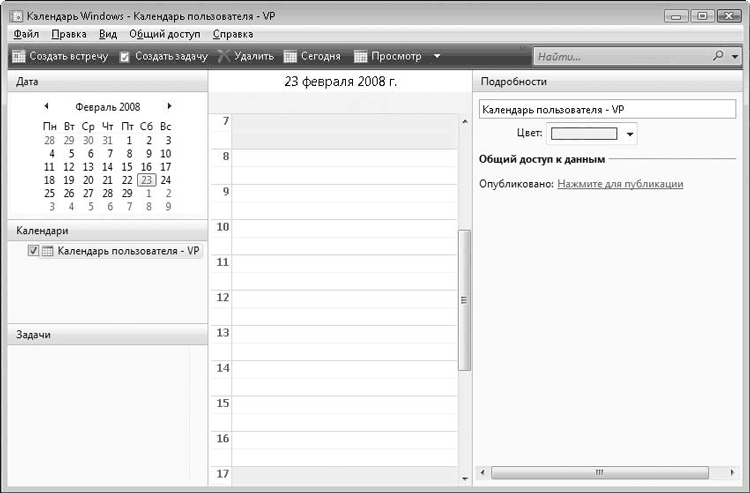This screenshot has height=493, width=750.
Task: Click the Дата panel header
Action: [108, 81]
